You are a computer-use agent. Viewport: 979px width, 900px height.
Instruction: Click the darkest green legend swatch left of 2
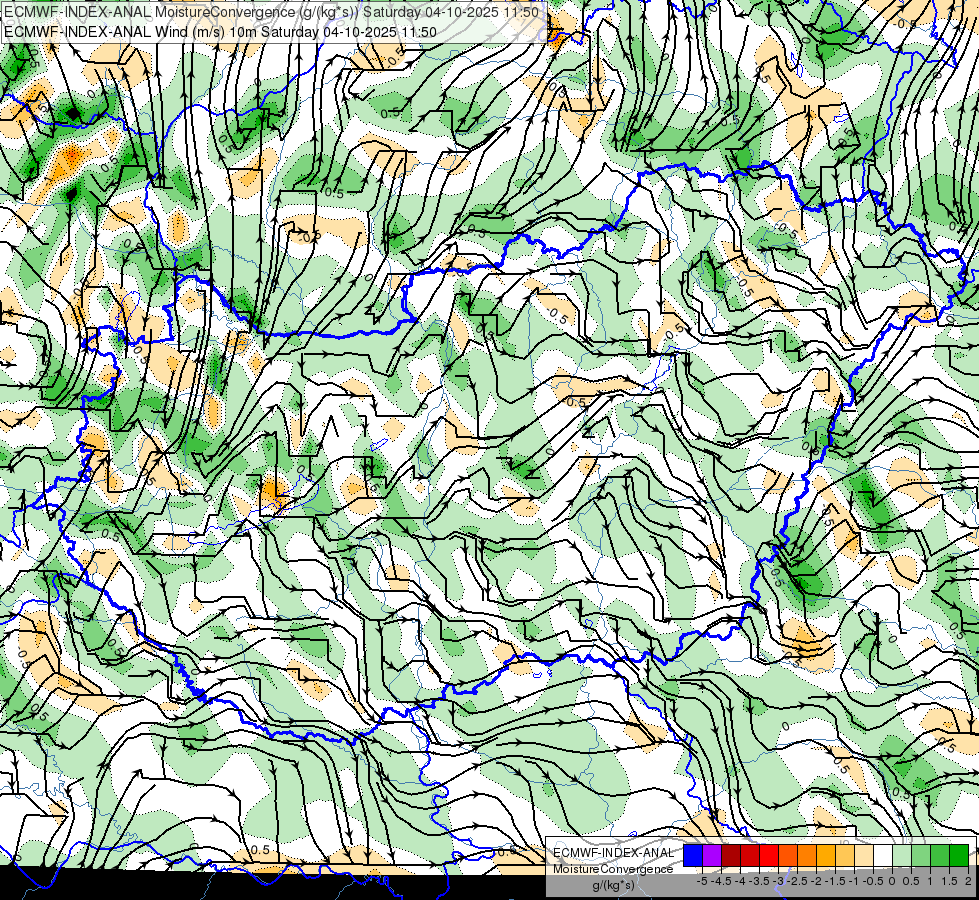pos(959,856)
